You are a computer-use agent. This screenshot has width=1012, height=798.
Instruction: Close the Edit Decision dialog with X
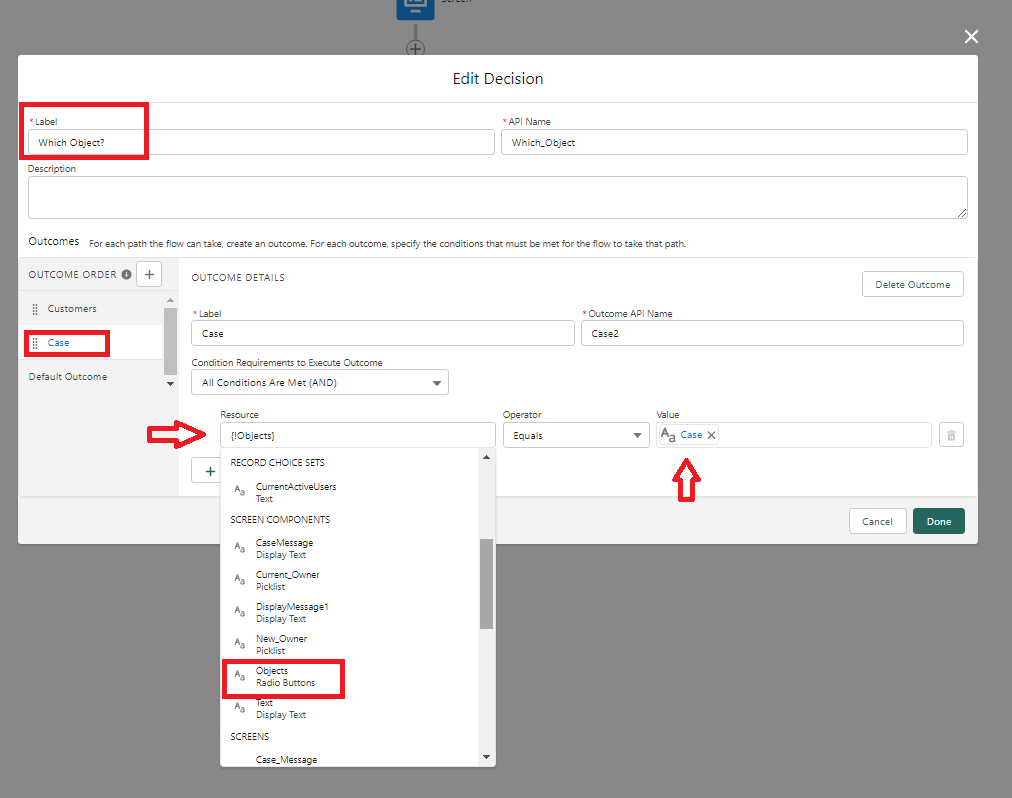[970, 37]
